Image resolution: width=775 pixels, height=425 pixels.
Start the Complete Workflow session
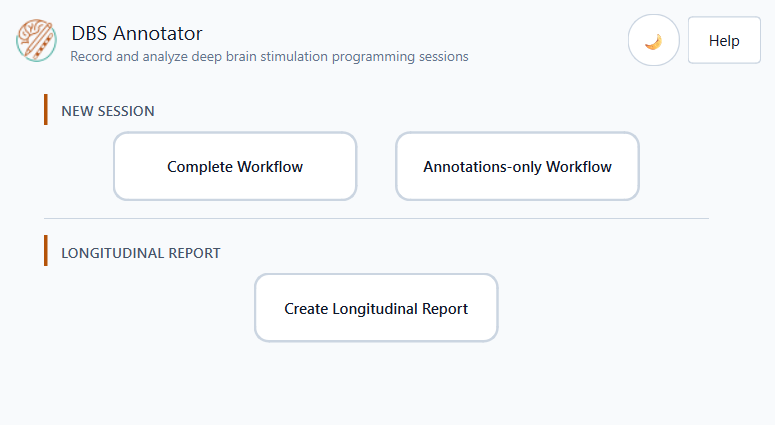235,166
